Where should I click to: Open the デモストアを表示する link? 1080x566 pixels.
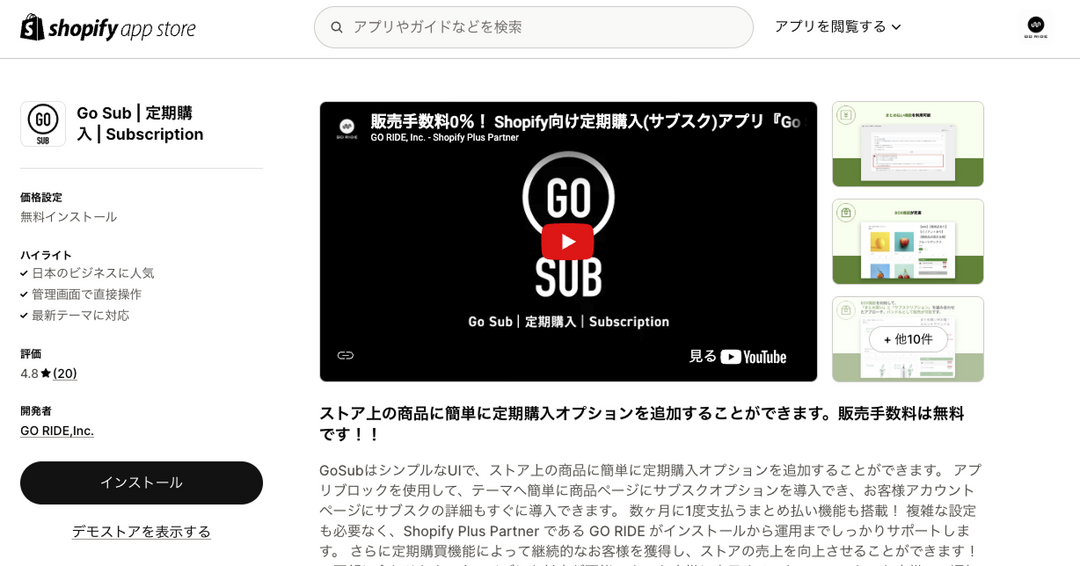pos(141,532)
